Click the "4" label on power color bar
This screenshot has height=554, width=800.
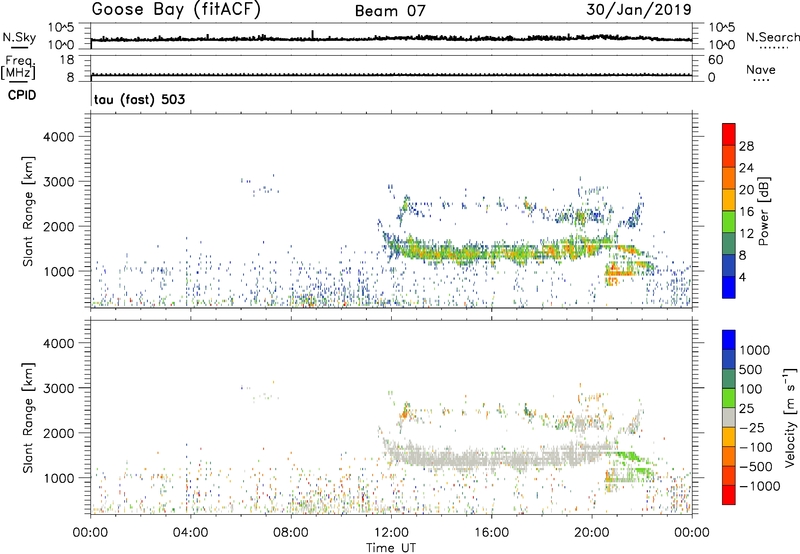click(x=743, y=277)
